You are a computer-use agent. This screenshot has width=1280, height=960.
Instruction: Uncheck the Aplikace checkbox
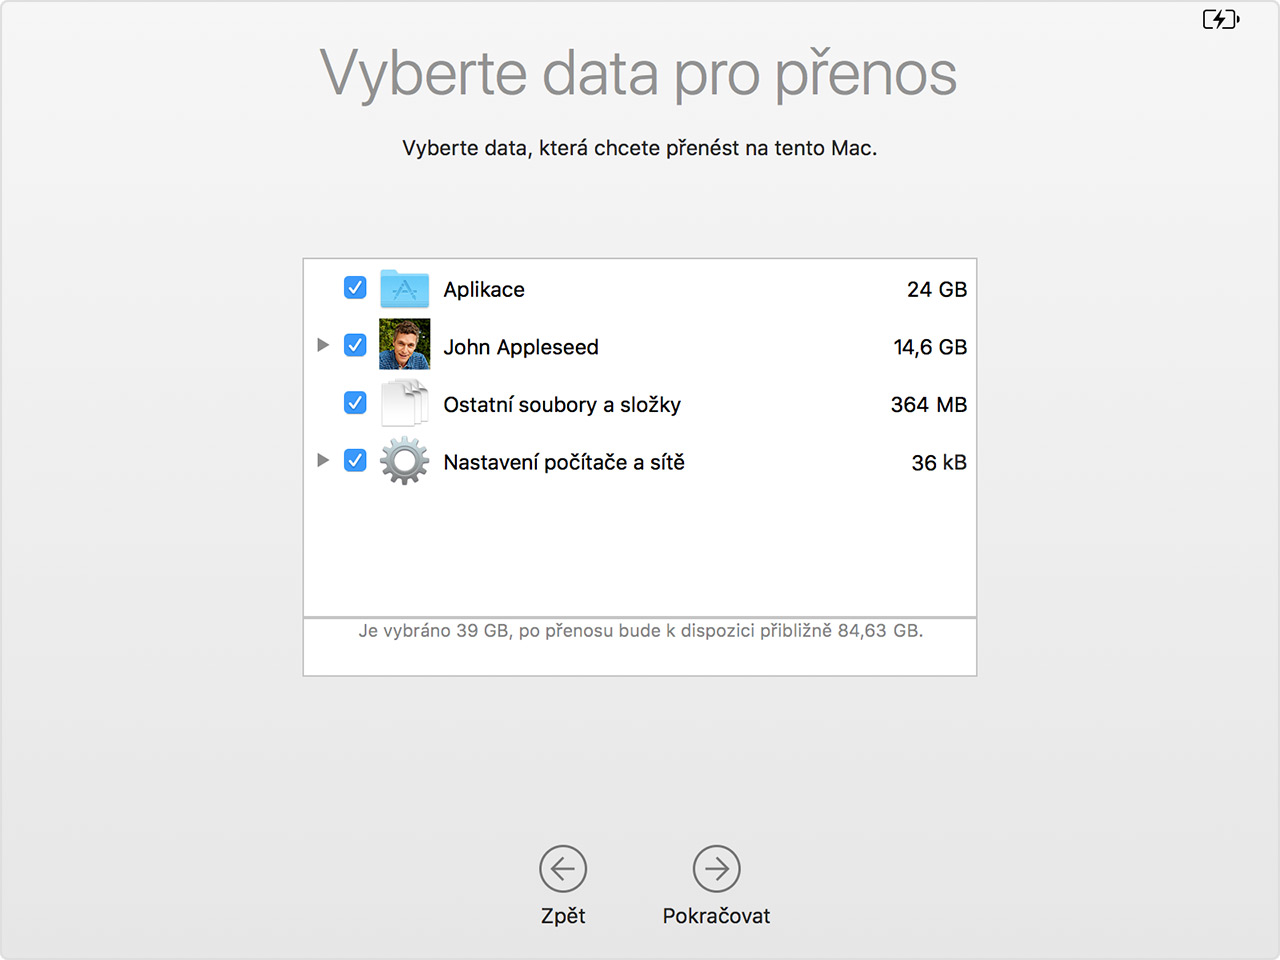coord(355,288)
